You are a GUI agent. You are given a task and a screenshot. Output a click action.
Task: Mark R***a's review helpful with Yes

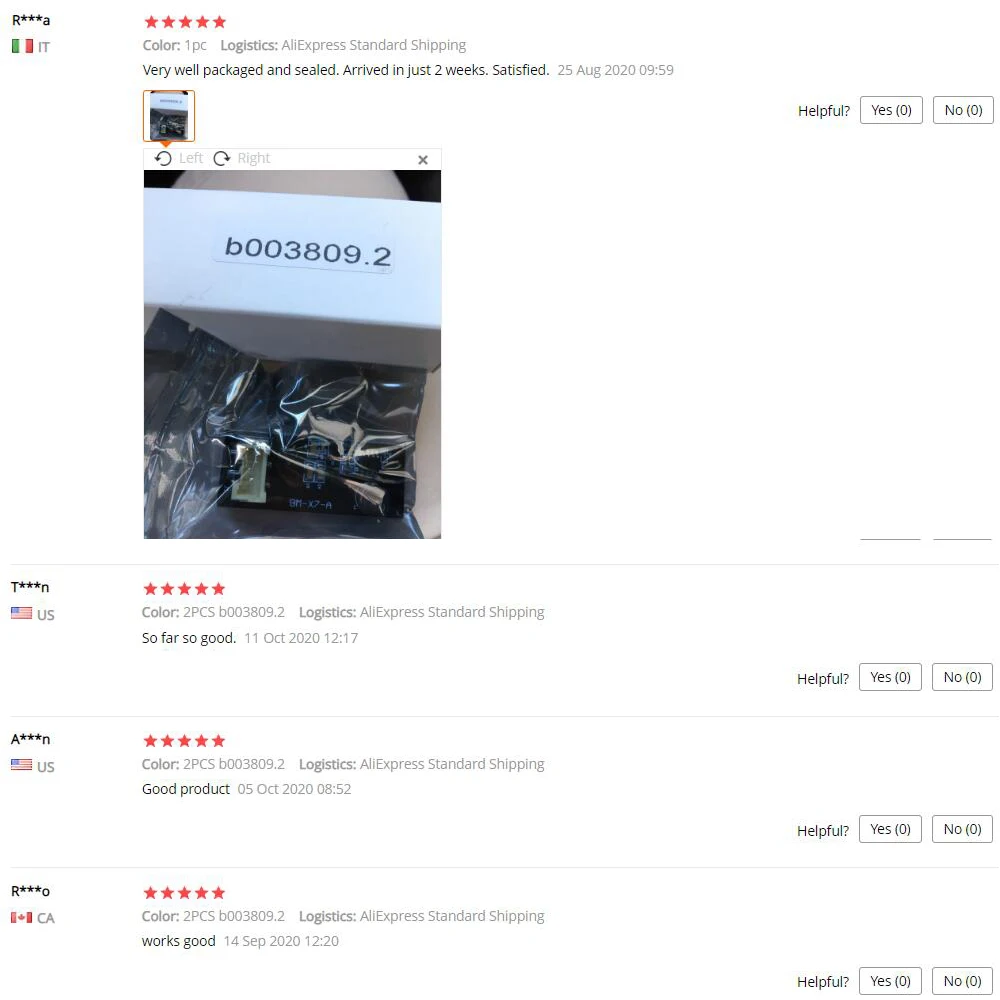[891, 110]
